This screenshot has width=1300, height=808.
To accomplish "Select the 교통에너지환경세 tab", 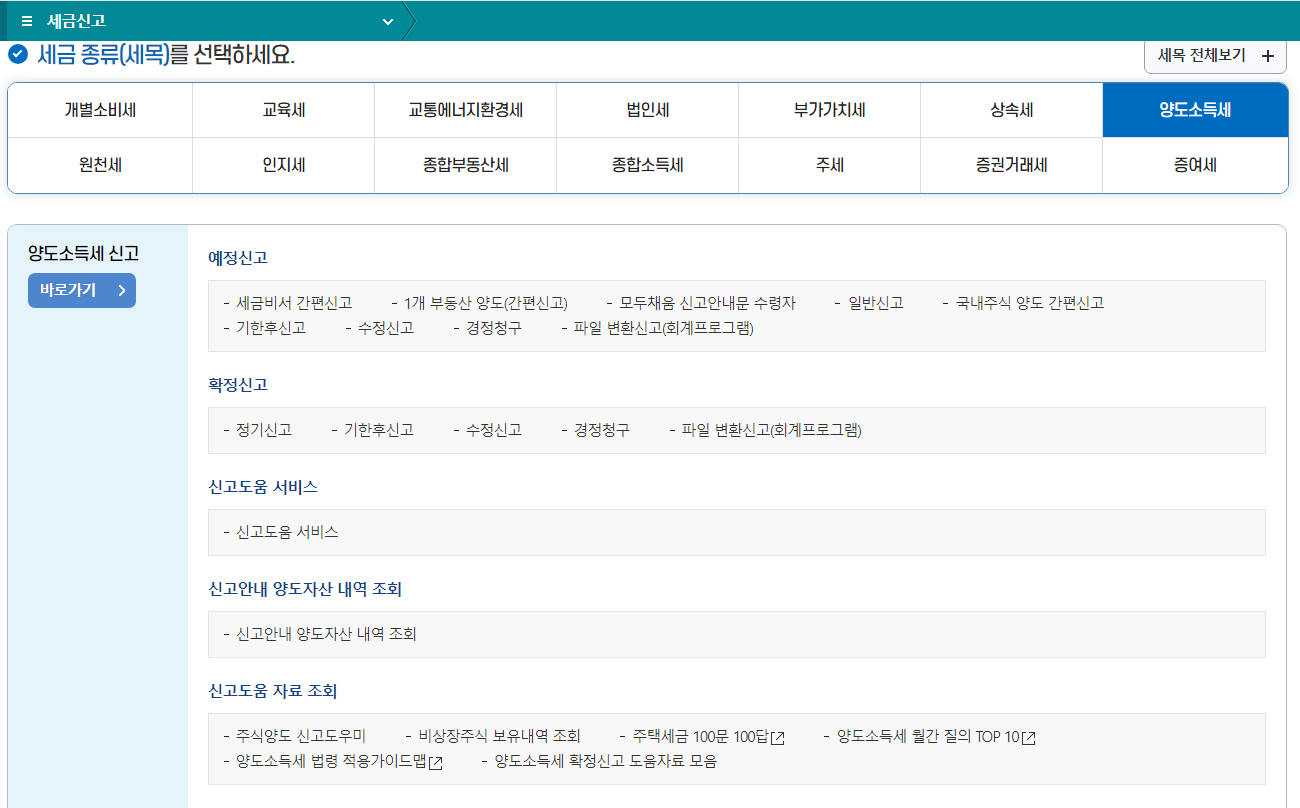I will [465, 110].
